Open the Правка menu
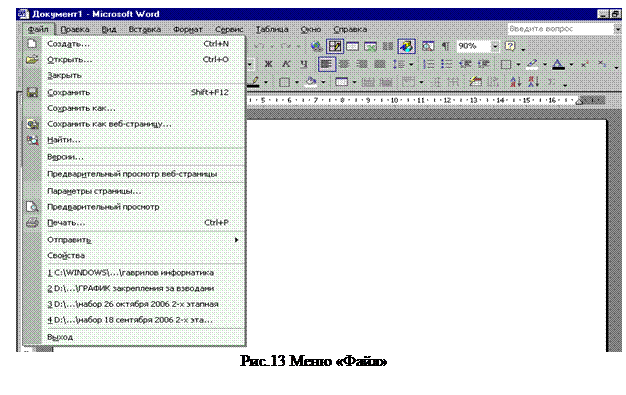Image resolution: width=626 pixels, height=395 pixels. pos(75,29)
